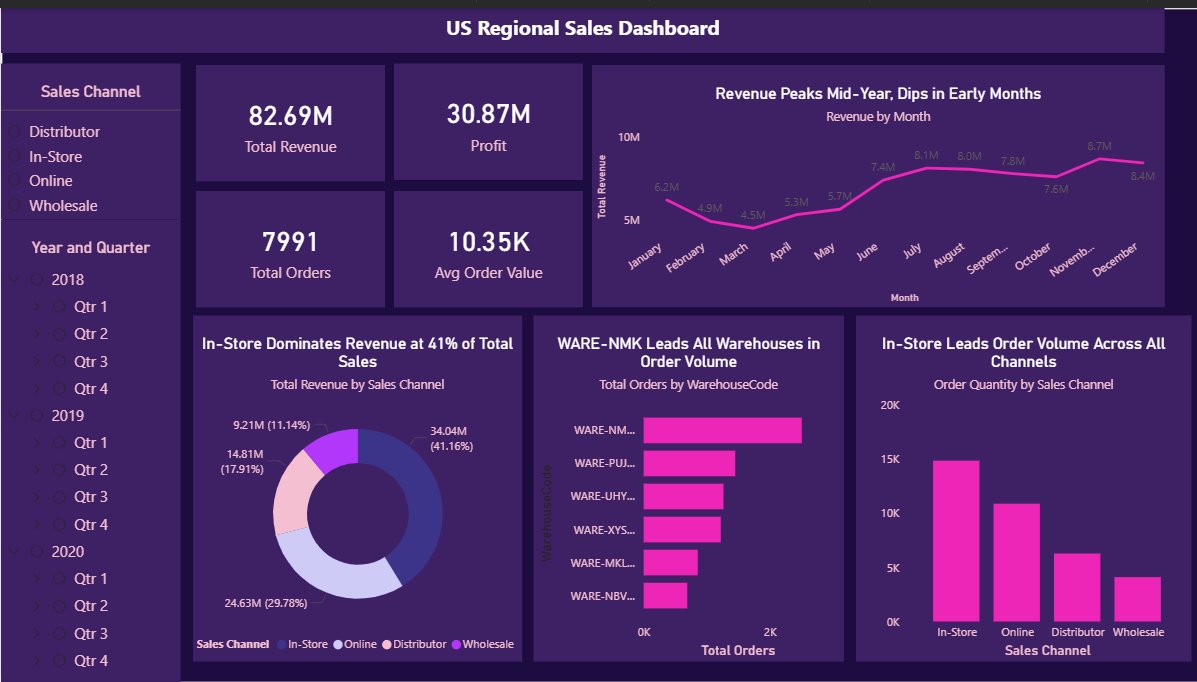Collapse the 2018 year node
The image size is (1197, 682).
point(15,280)
